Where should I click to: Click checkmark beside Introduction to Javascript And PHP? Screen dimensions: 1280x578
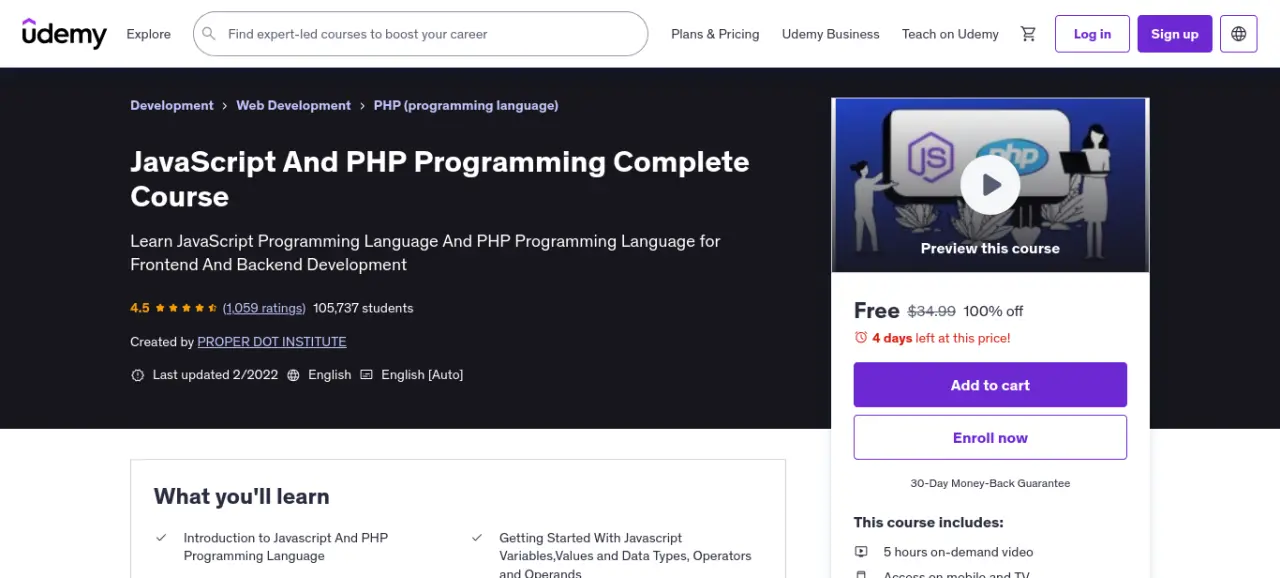coord(161,538)
